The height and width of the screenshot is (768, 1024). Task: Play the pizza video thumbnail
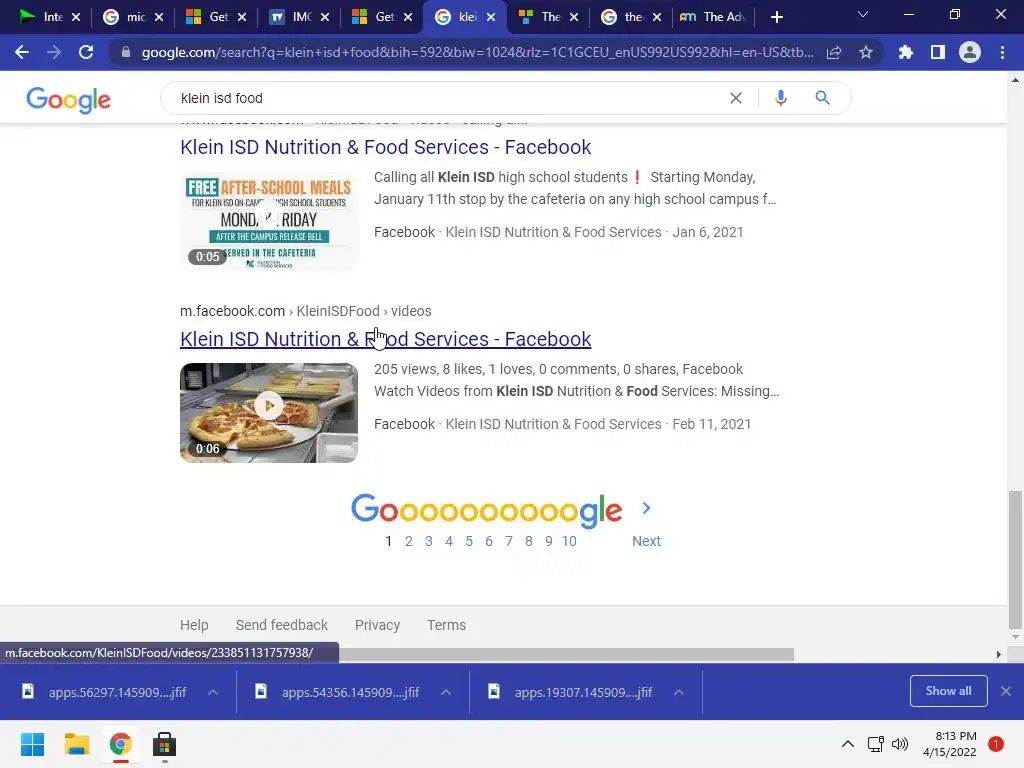click(x=269, y=413)
